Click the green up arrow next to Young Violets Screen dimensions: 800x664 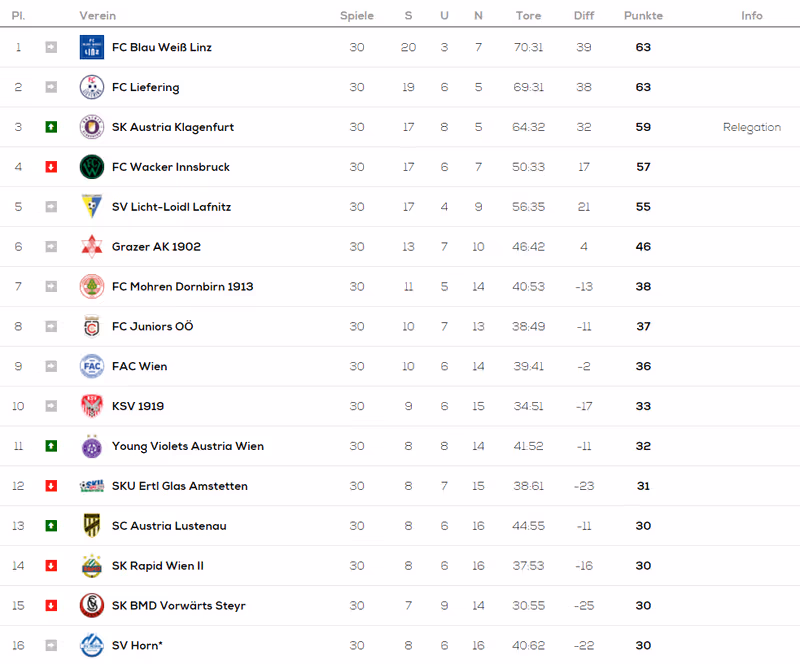[51, 446]
